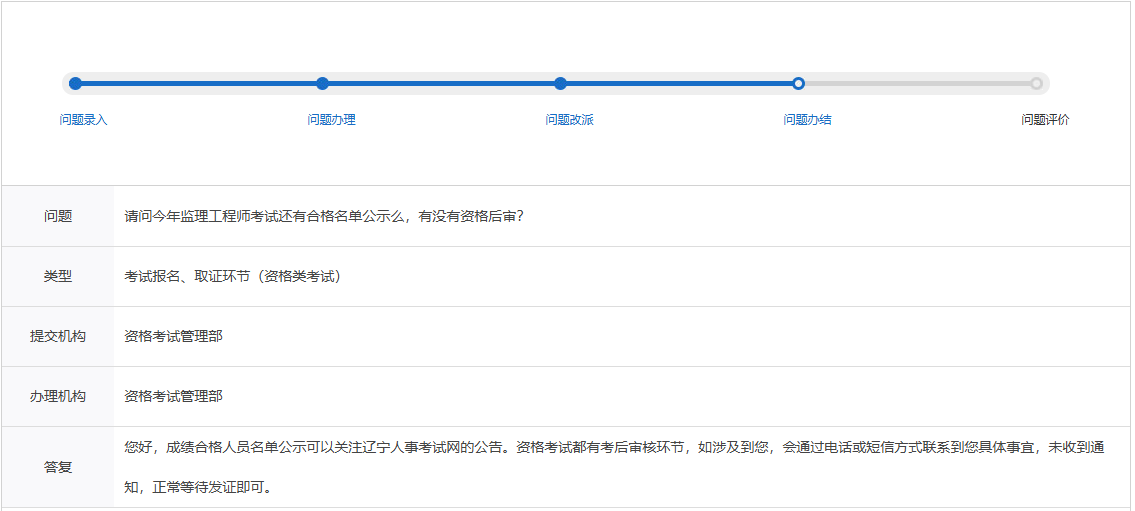Click the 类型 row header cell
The height and width of the screenshot is (511, 1135).
click(58, 276)
